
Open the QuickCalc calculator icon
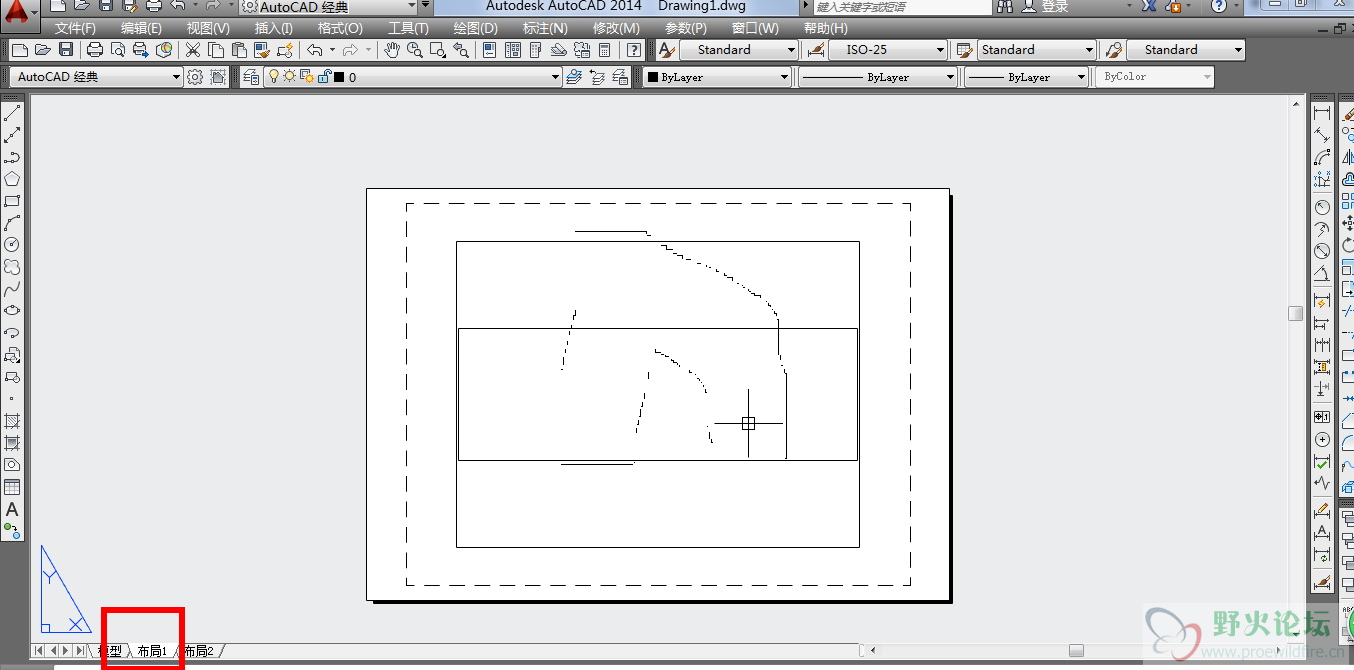click(x=605, y=50)
